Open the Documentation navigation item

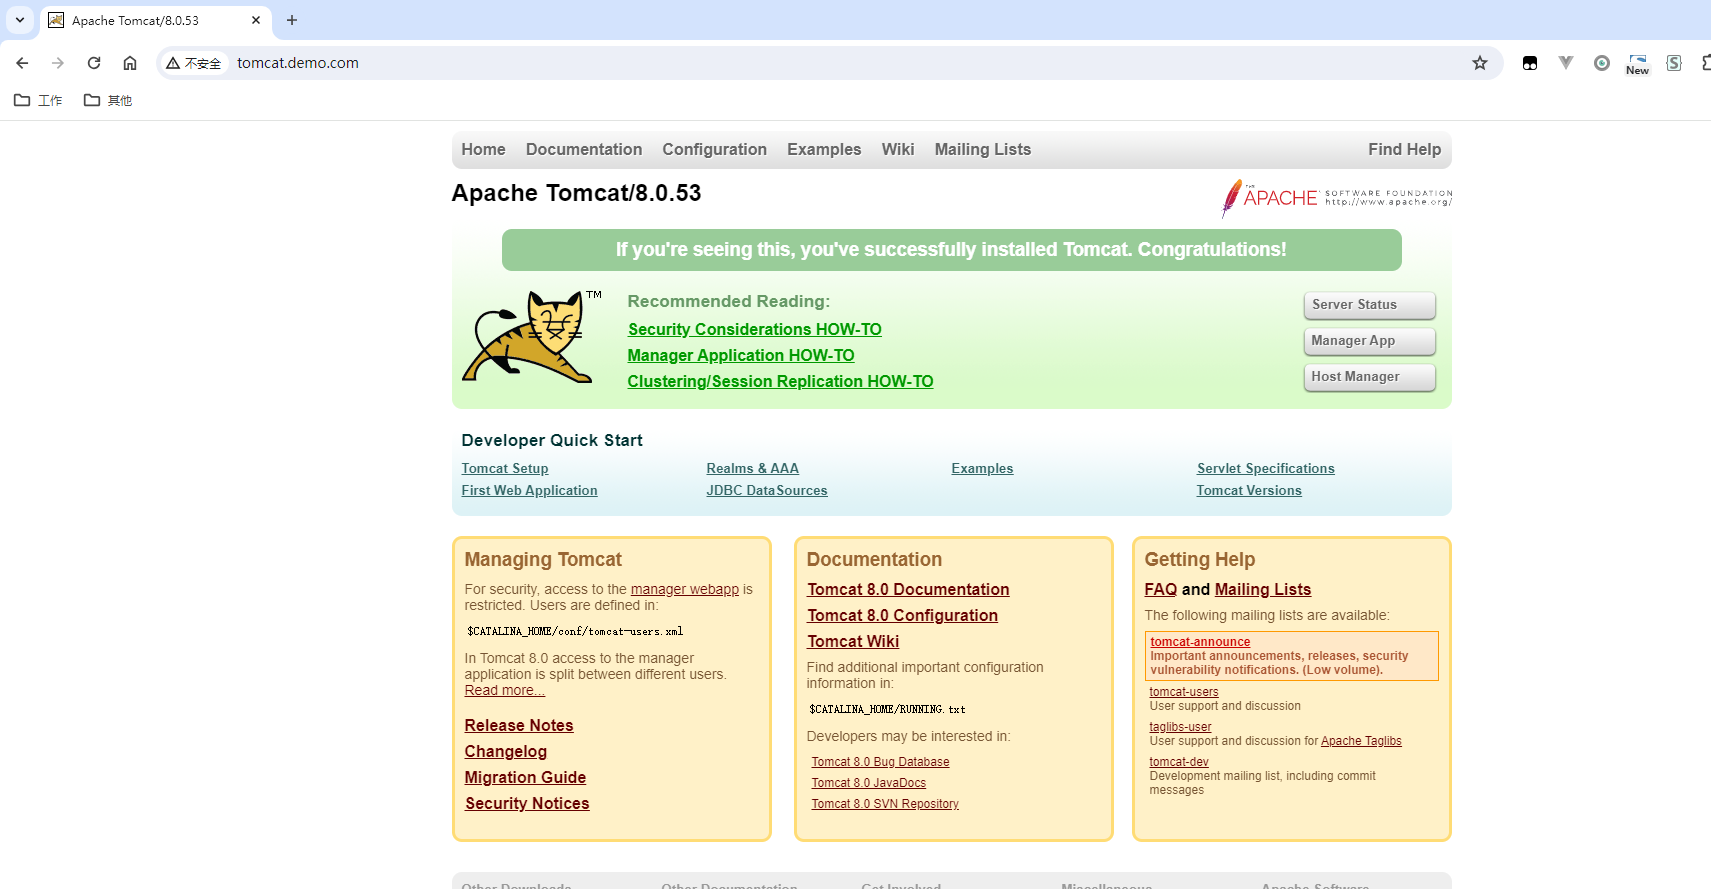pyautogui.click(x=584, y=149)
